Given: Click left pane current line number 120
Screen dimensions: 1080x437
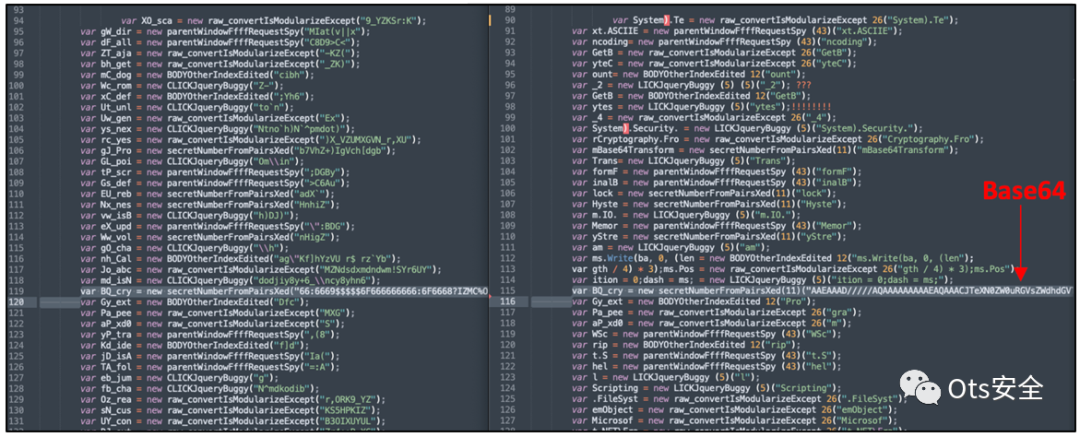Looking at the screenshot, I should (x=16, y=301).
